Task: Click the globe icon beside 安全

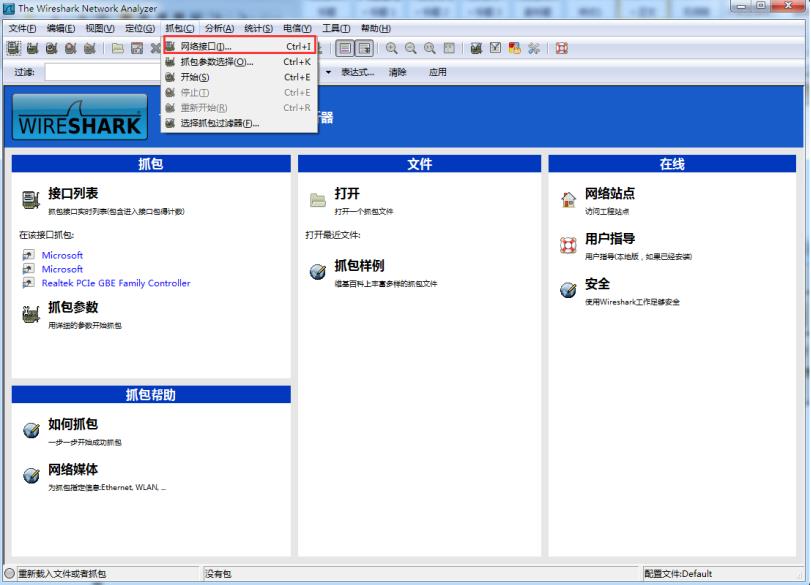Action: pos(568,290)
